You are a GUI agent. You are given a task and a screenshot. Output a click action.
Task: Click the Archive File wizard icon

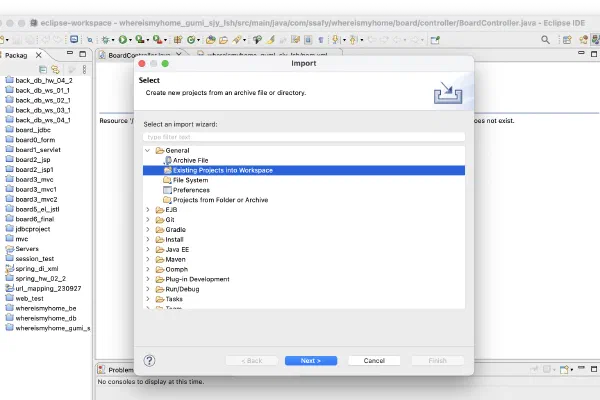pos(166,160)
